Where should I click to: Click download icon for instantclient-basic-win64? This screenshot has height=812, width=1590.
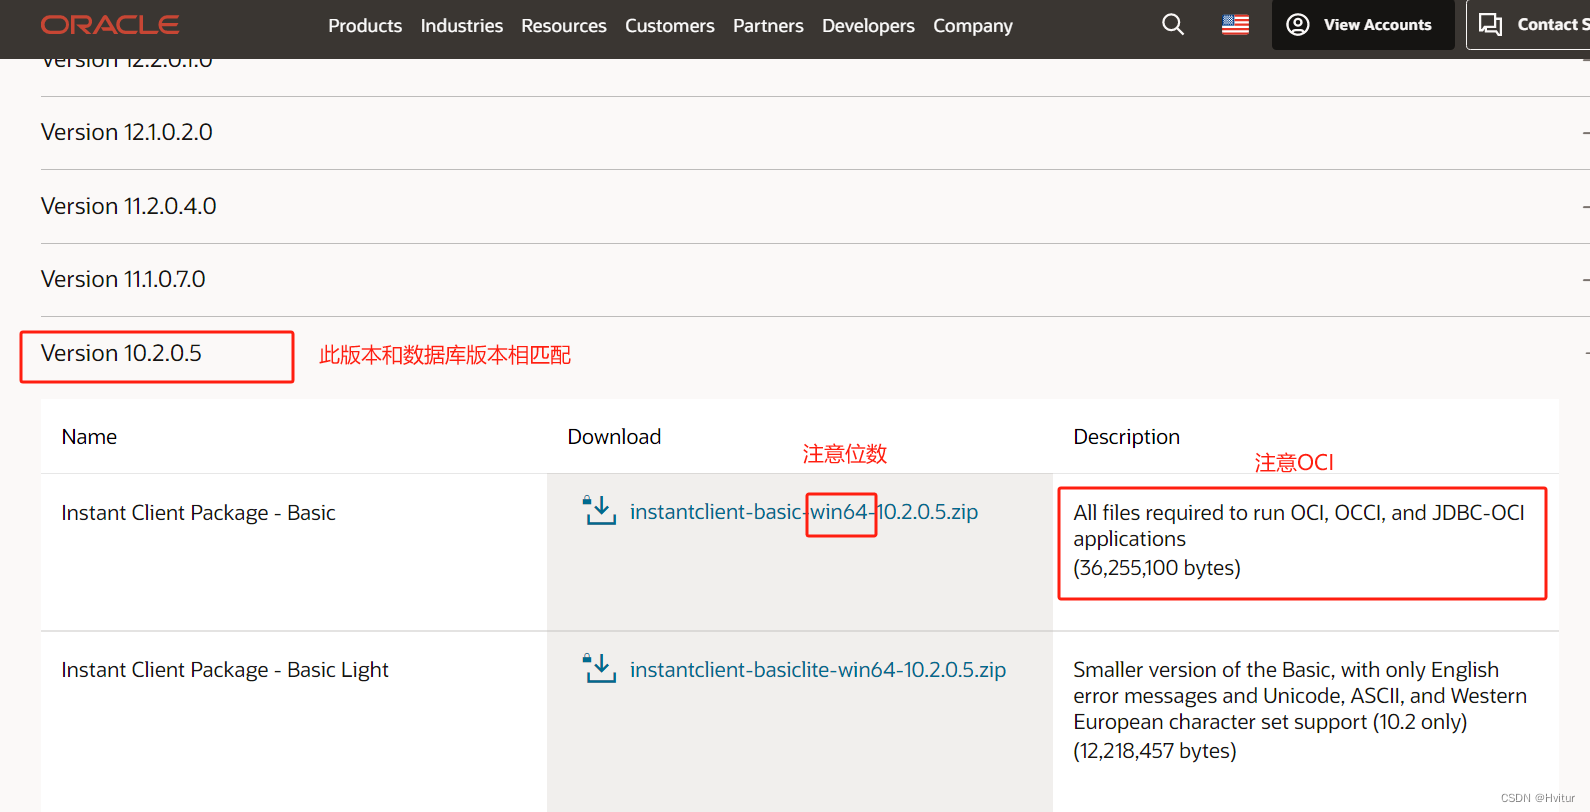click(600, 511)
